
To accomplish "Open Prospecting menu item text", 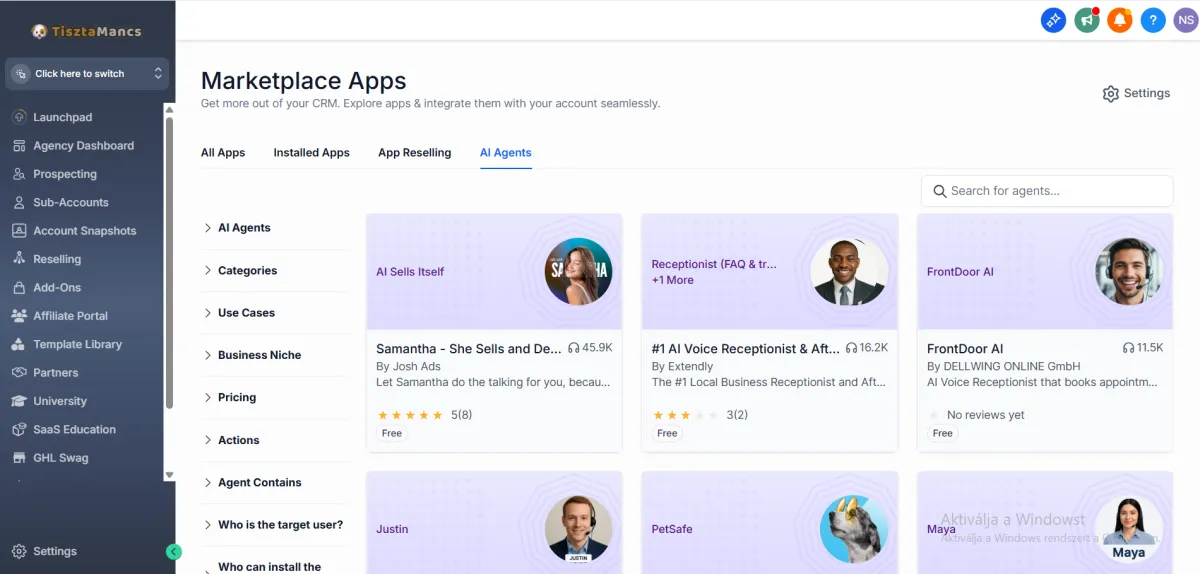I will 65,174.
